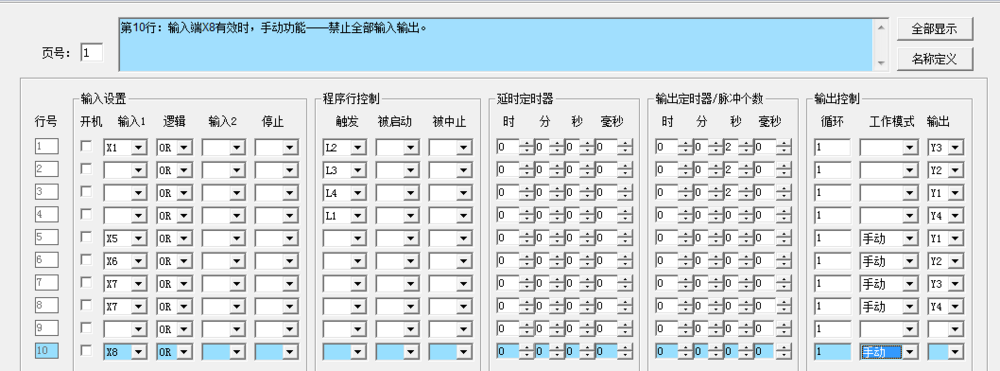Click 循环 field in row 9
Screen dimensions: 1000x371
tap(832, 329)
